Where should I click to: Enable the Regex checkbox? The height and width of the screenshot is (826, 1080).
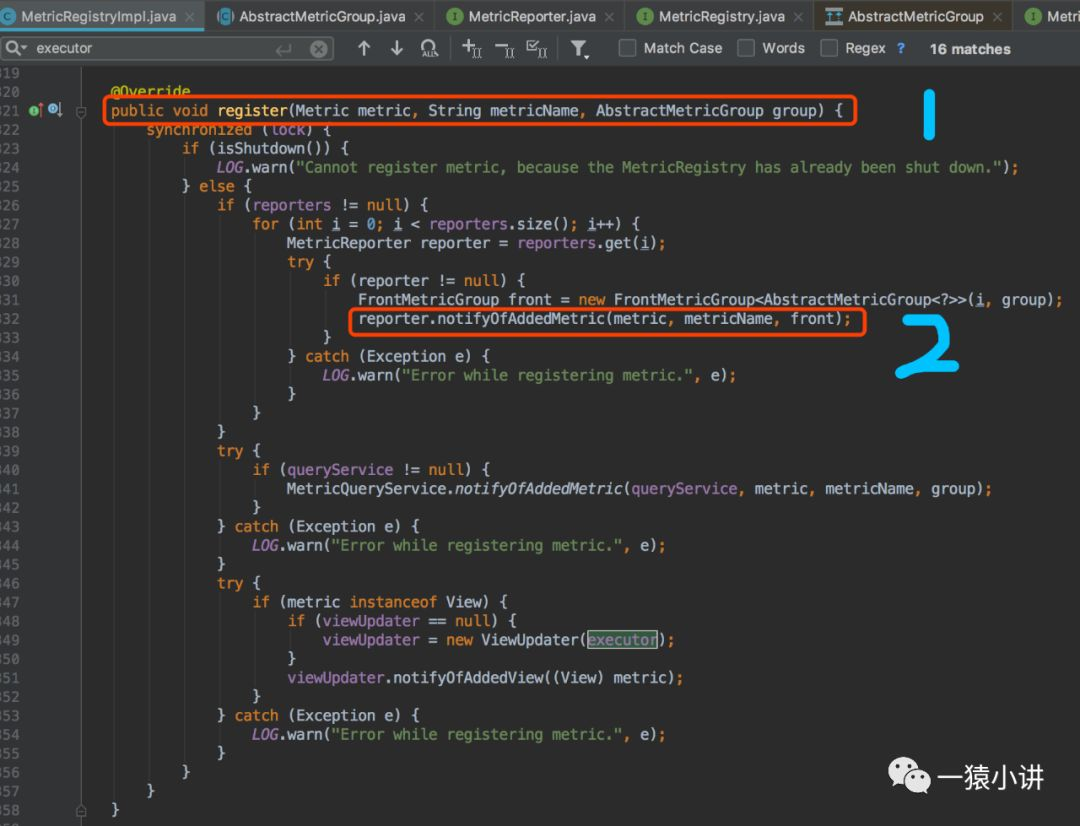(829, 48)
